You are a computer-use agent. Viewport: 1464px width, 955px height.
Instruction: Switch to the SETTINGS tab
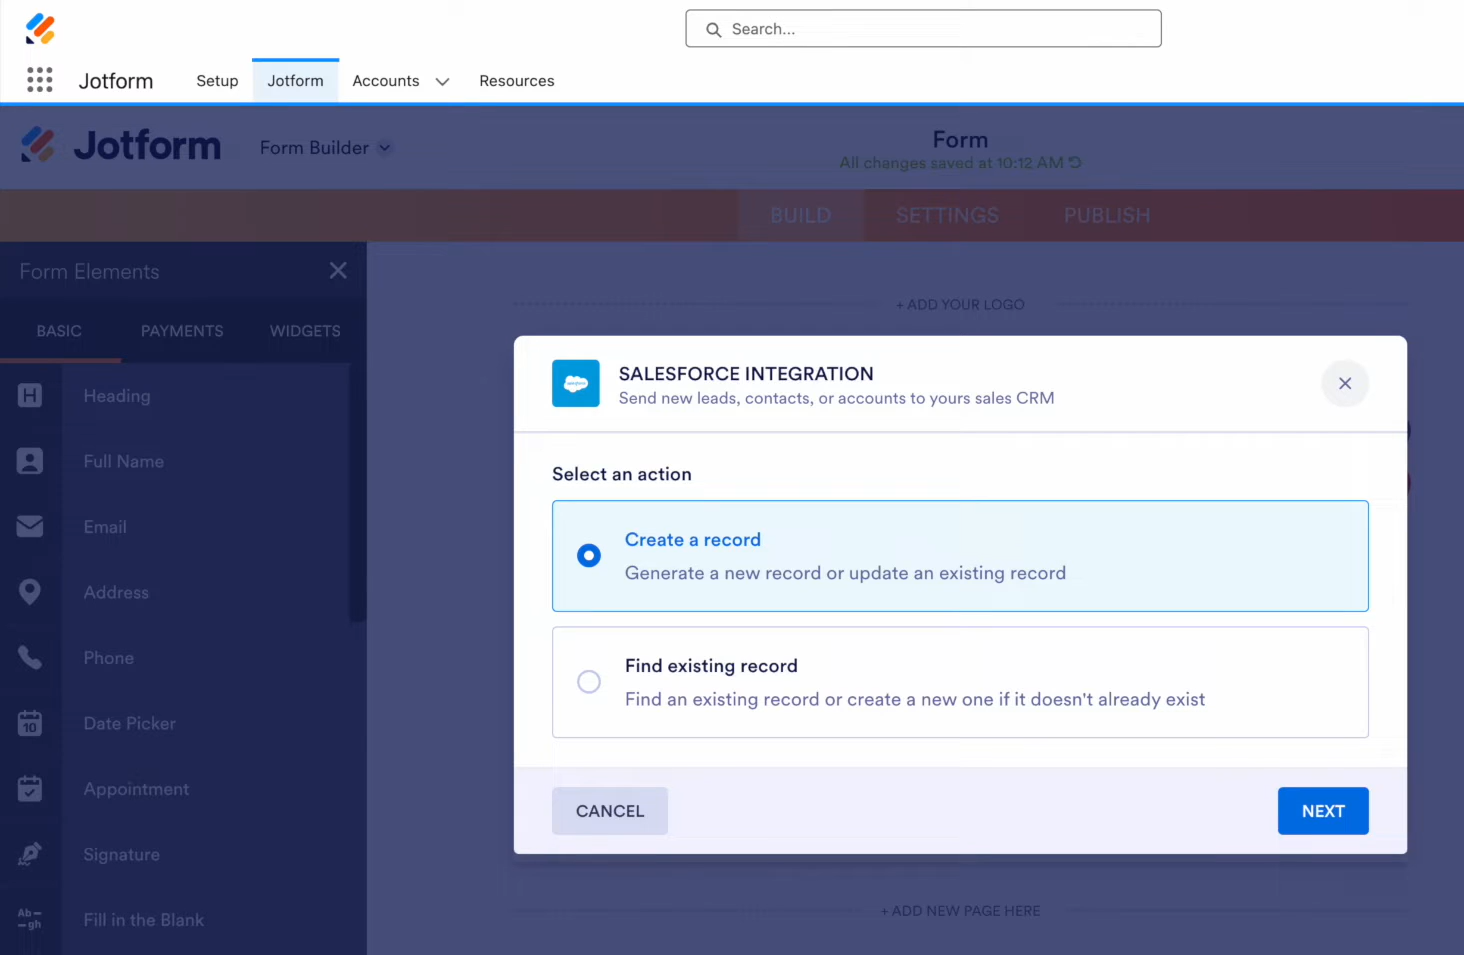[x=947, y=215]
